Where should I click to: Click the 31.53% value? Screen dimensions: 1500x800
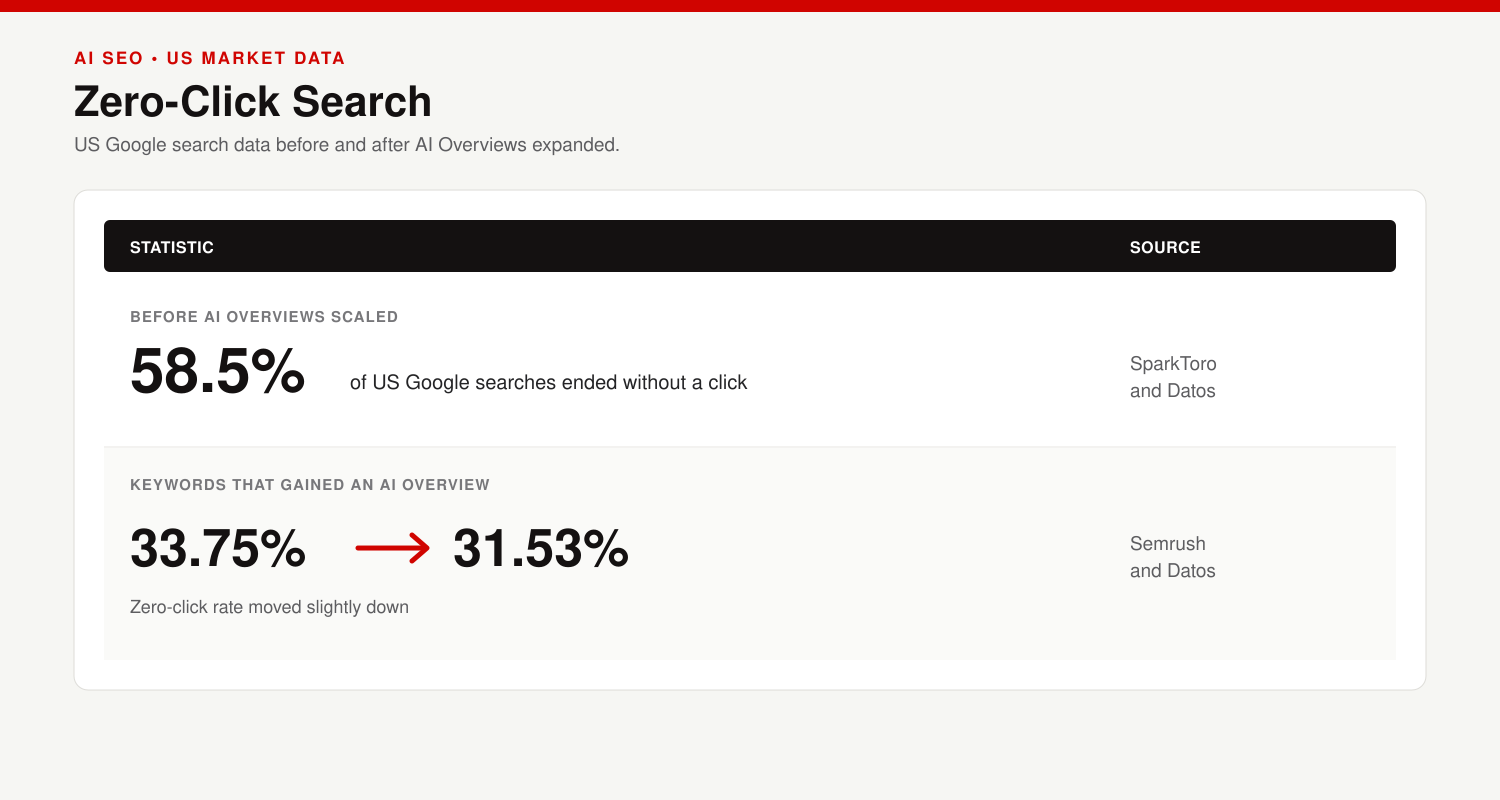(541, 548)
